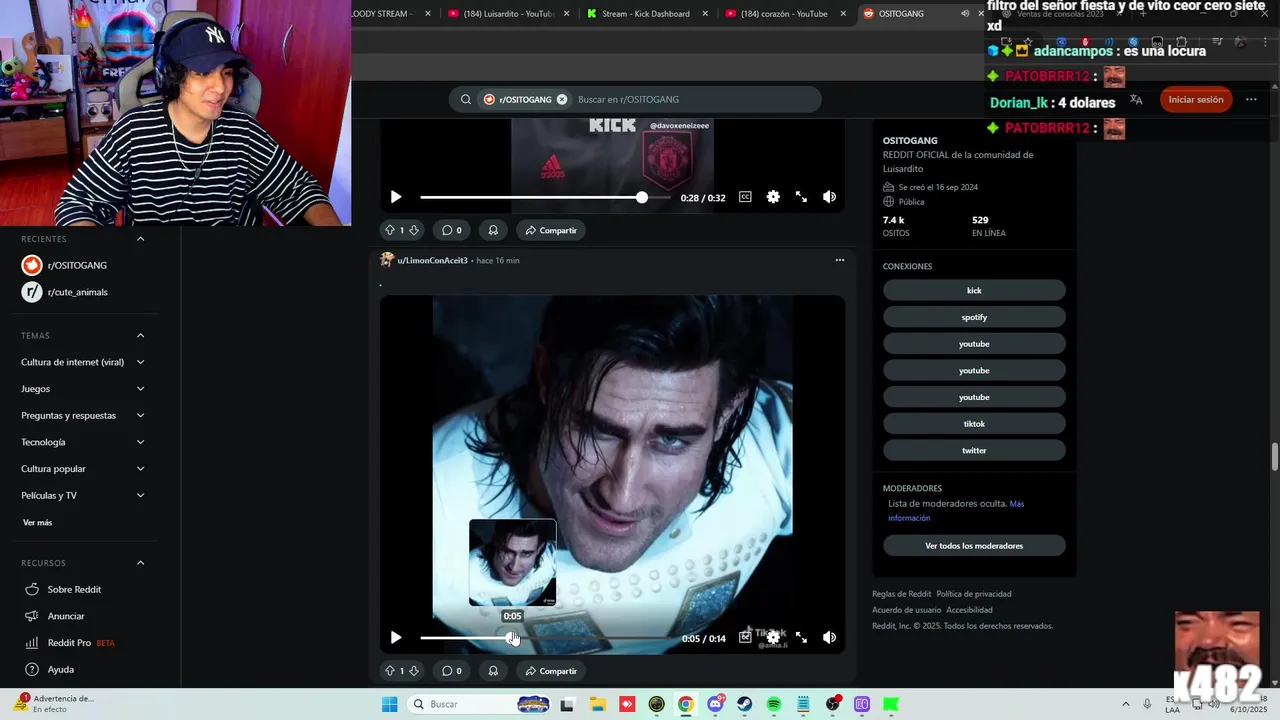
Task: Toggle captions on the 0:05 / 0:14 video
Action: click(x=745, y=637)
